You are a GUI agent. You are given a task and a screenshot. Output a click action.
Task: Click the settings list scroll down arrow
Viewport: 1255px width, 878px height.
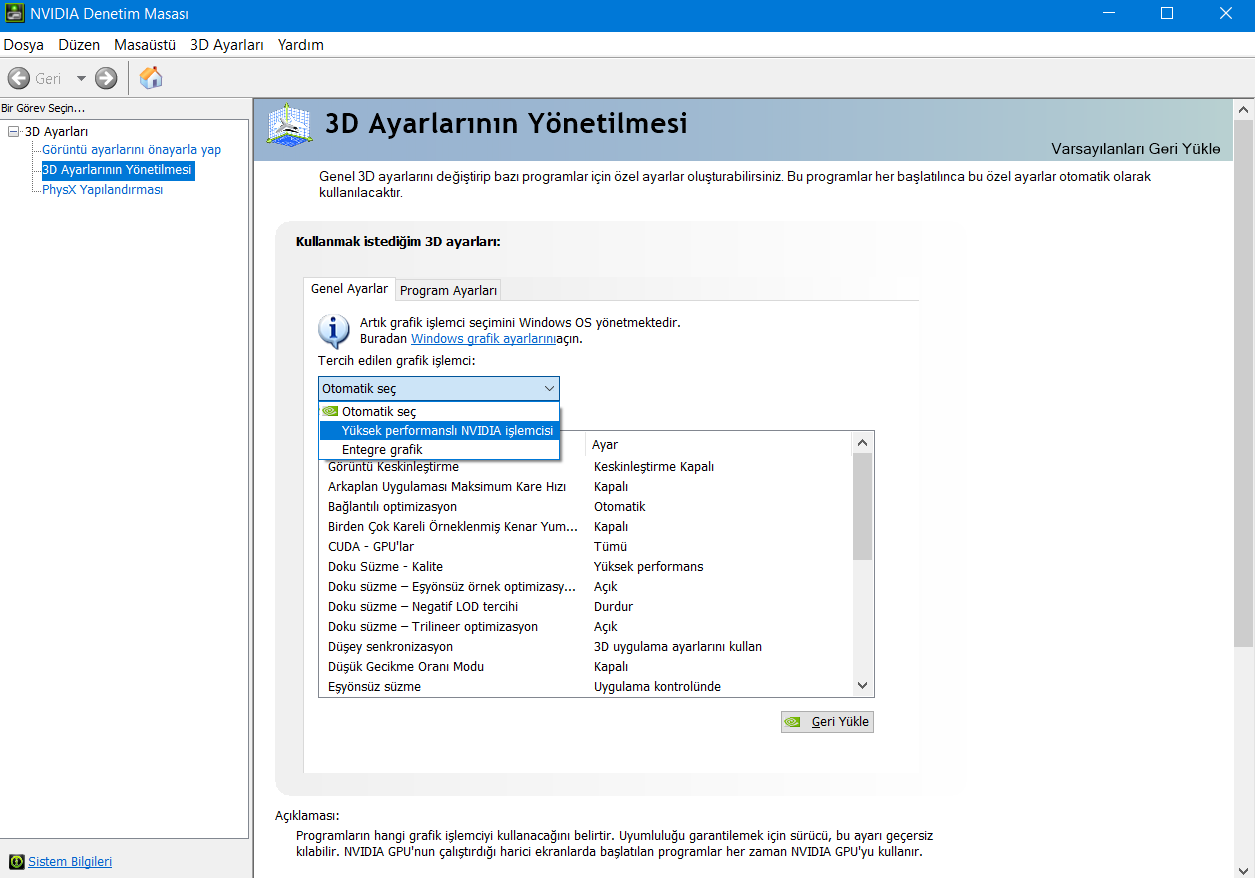click(x=863, y=686)
